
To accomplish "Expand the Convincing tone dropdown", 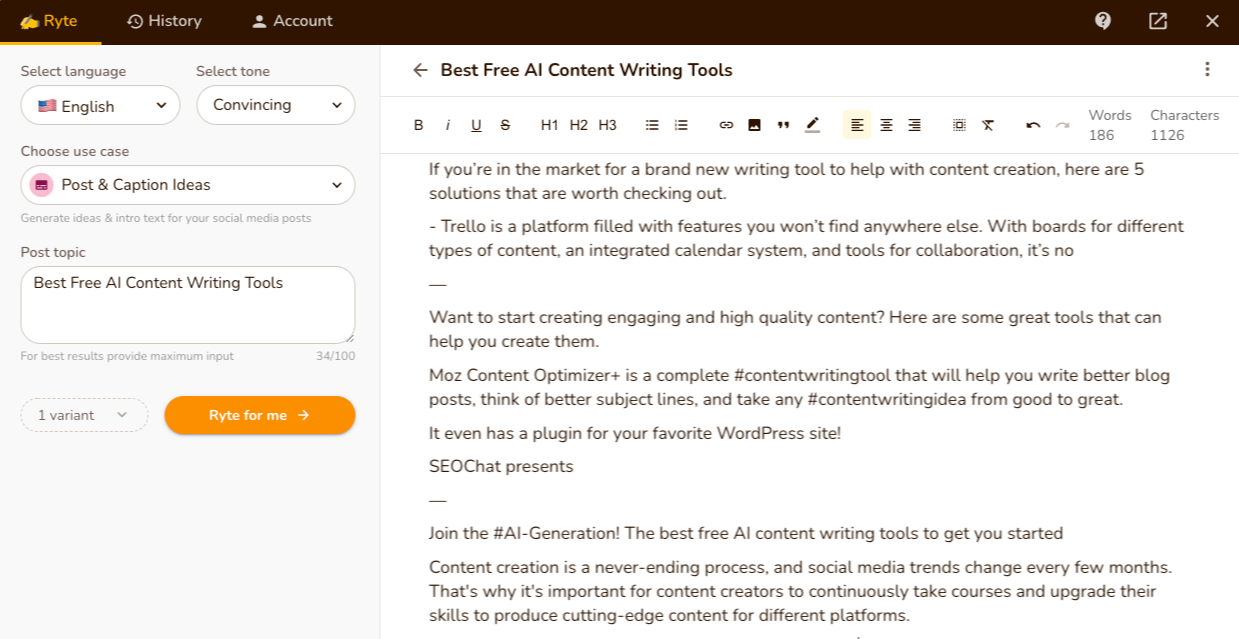I will pos(275,105).
